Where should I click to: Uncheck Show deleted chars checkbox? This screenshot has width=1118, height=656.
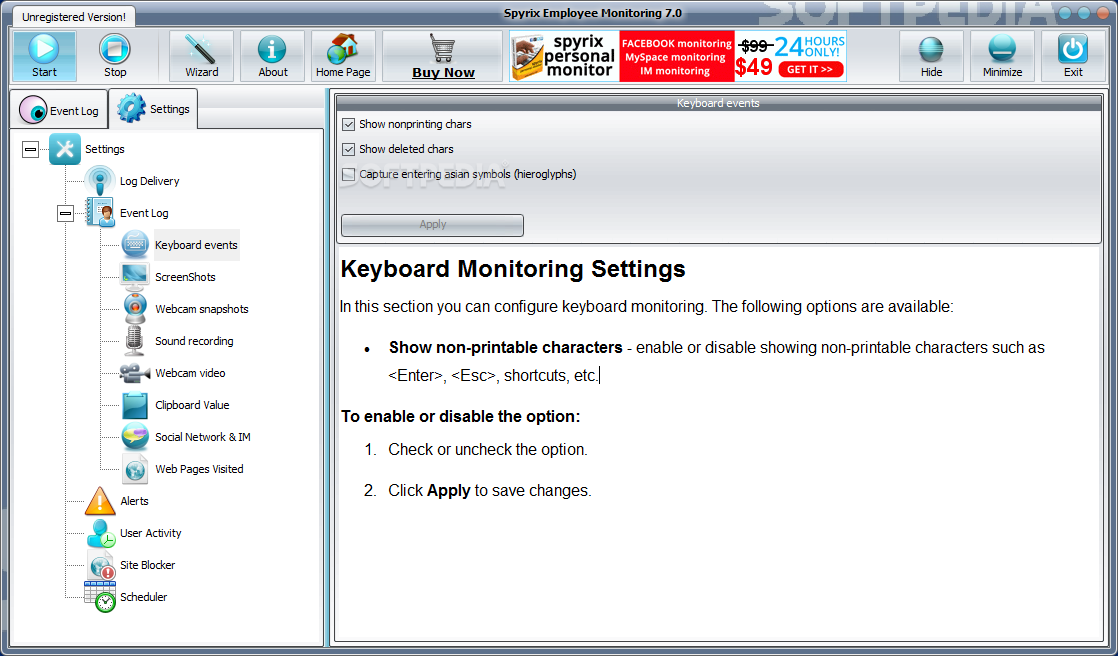point(349,149)
